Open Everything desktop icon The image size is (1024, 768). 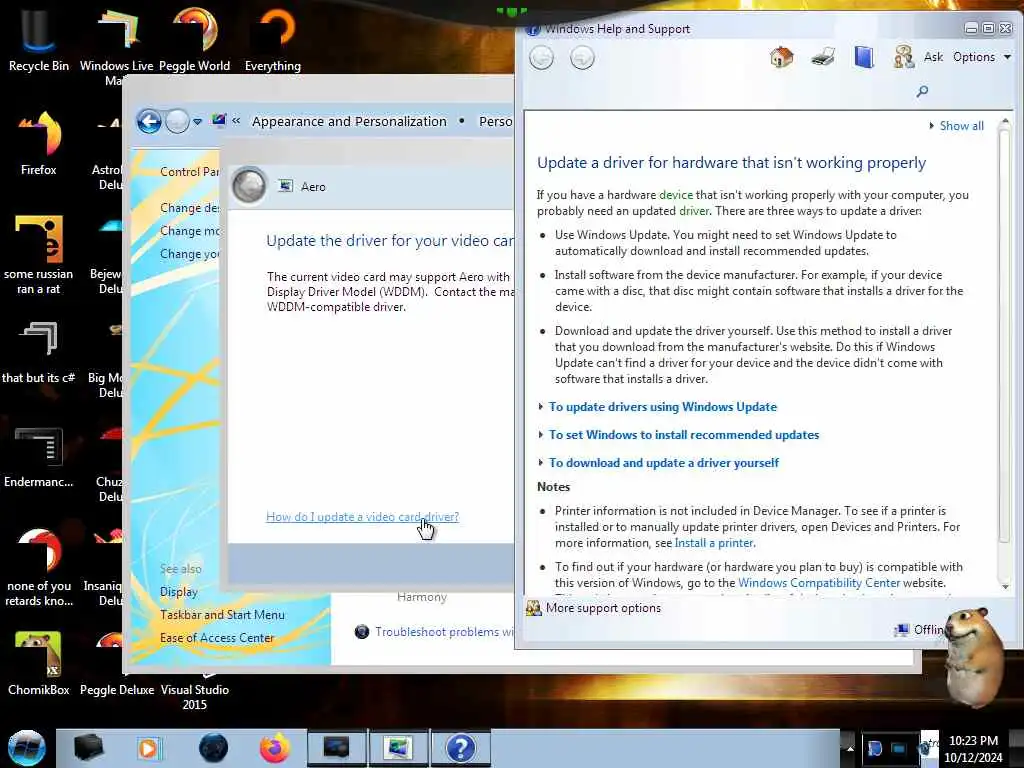point(273,38)
